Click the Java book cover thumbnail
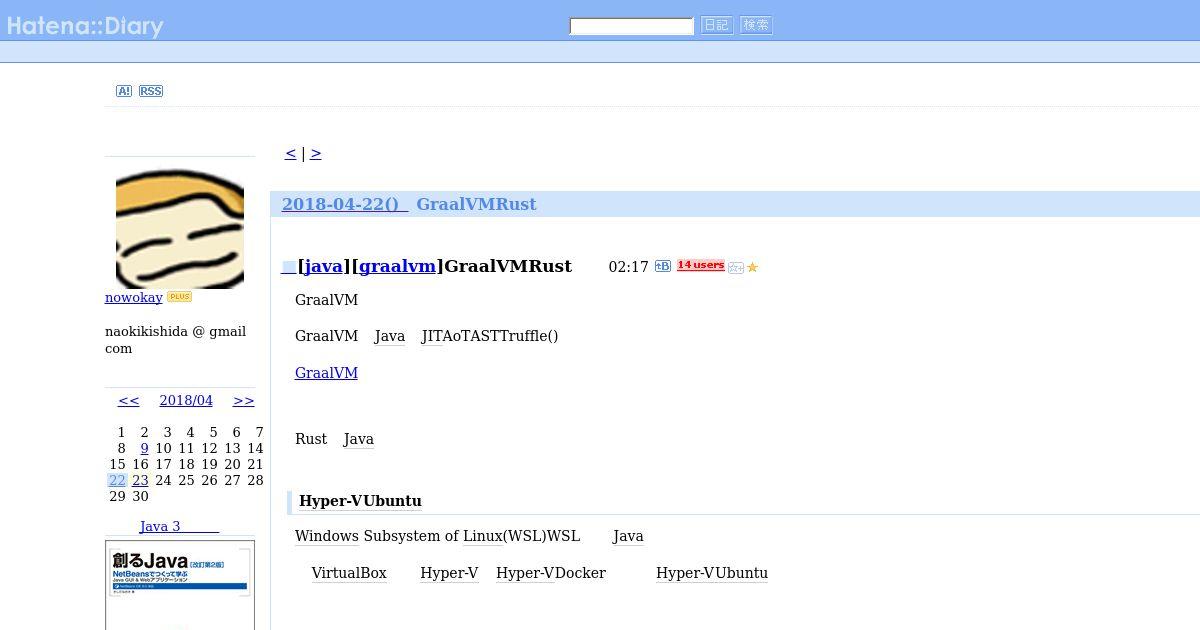 tap(180, 585)
